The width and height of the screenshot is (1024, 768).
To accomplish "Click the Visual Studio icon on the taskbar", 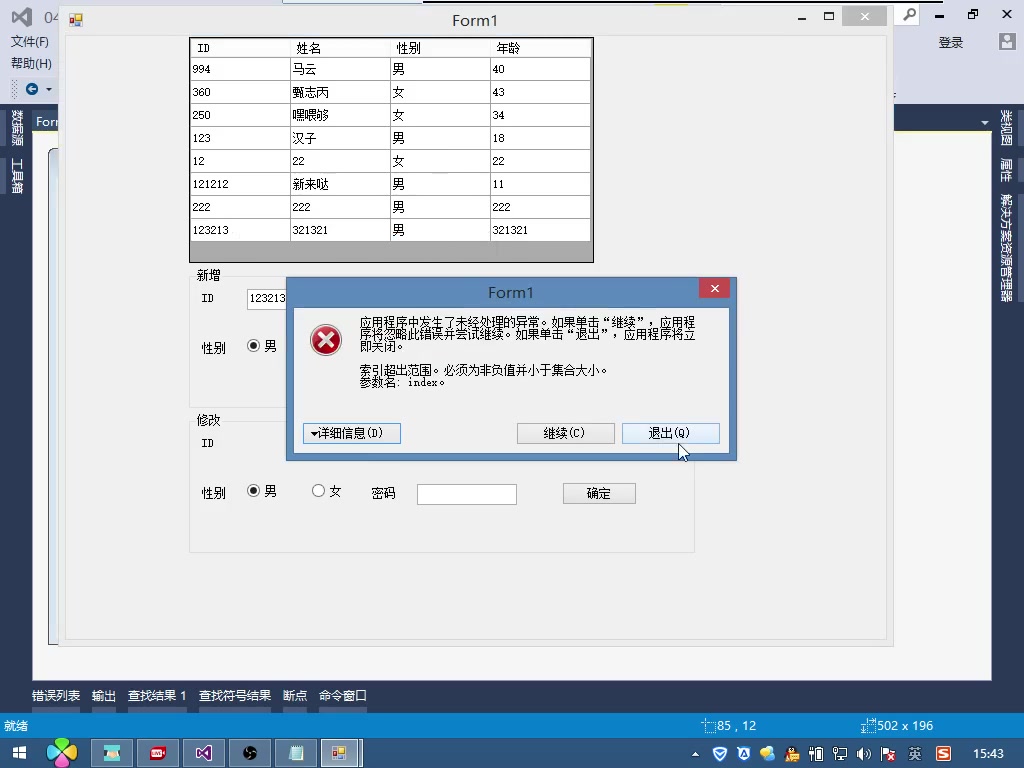I will tap(204, 752).
